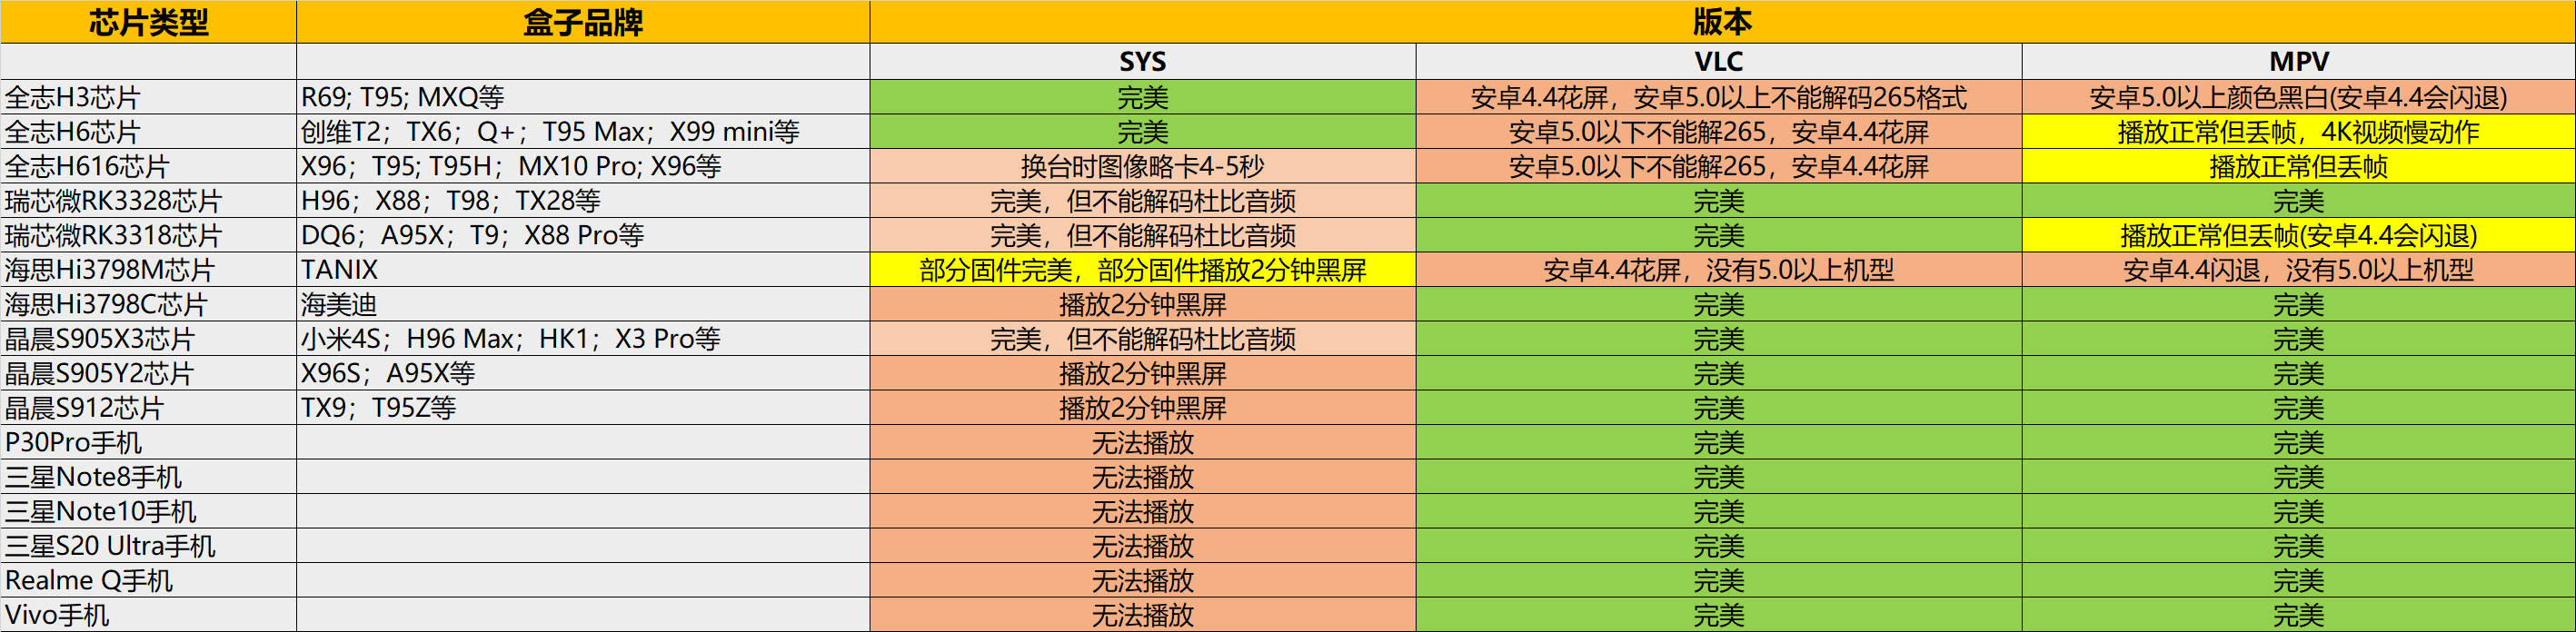This screenshot has height=632, width=2576.
Task: Select VLC '完美' in the 三星Note10手机 row
Action: point(1719,511)
